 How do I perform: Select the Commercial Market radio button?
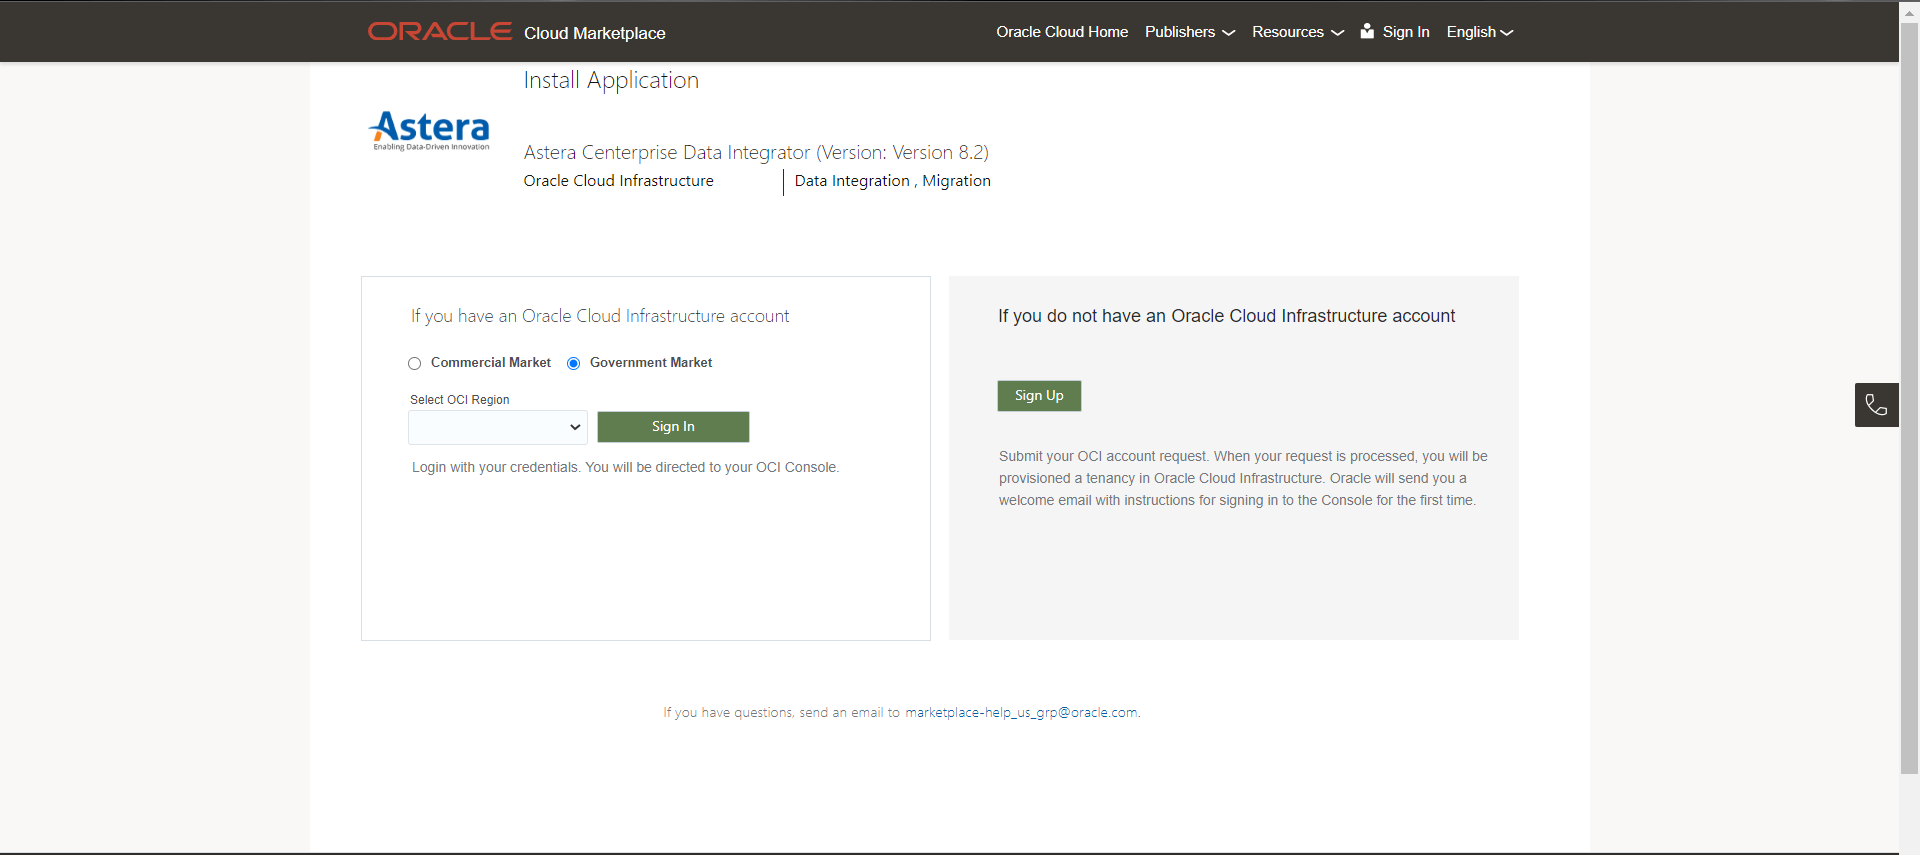(414, 363)
